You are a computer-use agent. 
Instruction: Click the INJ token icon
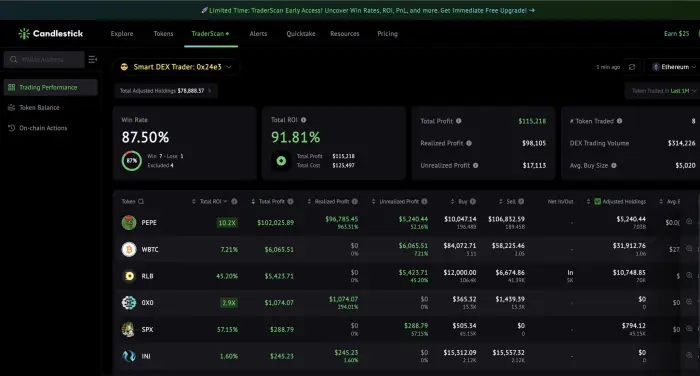point(129,356)
